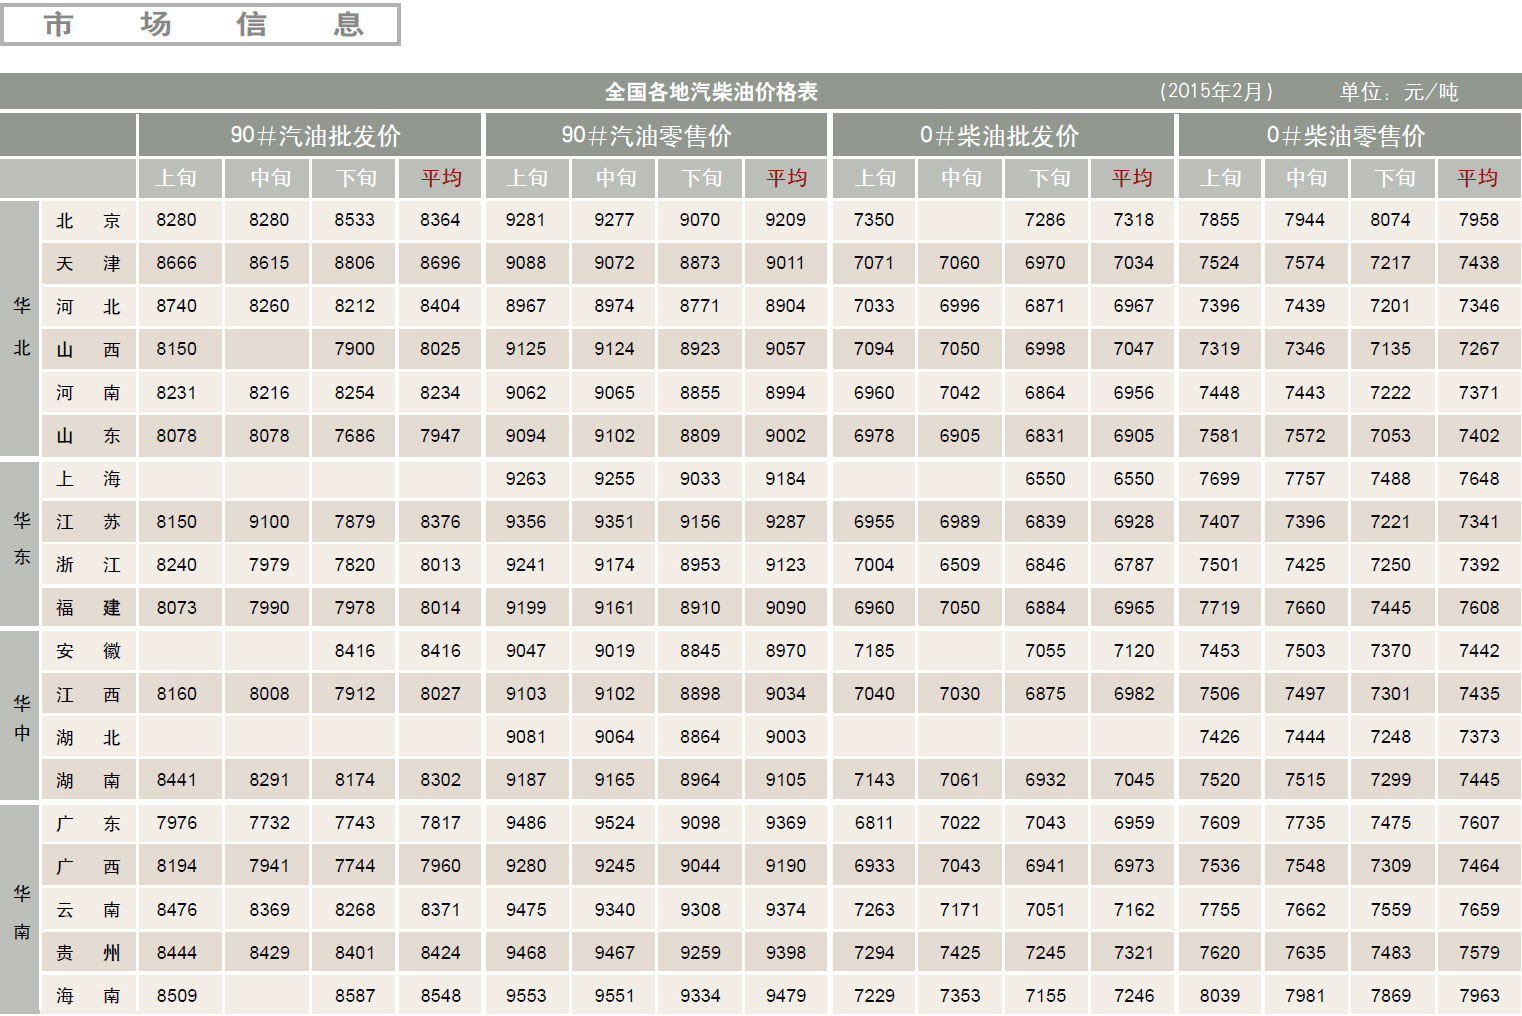Click the 海南 row label

88,995
